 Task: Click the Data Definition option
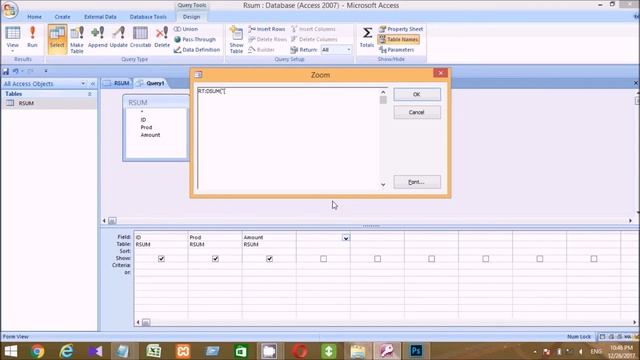[197, 49]
